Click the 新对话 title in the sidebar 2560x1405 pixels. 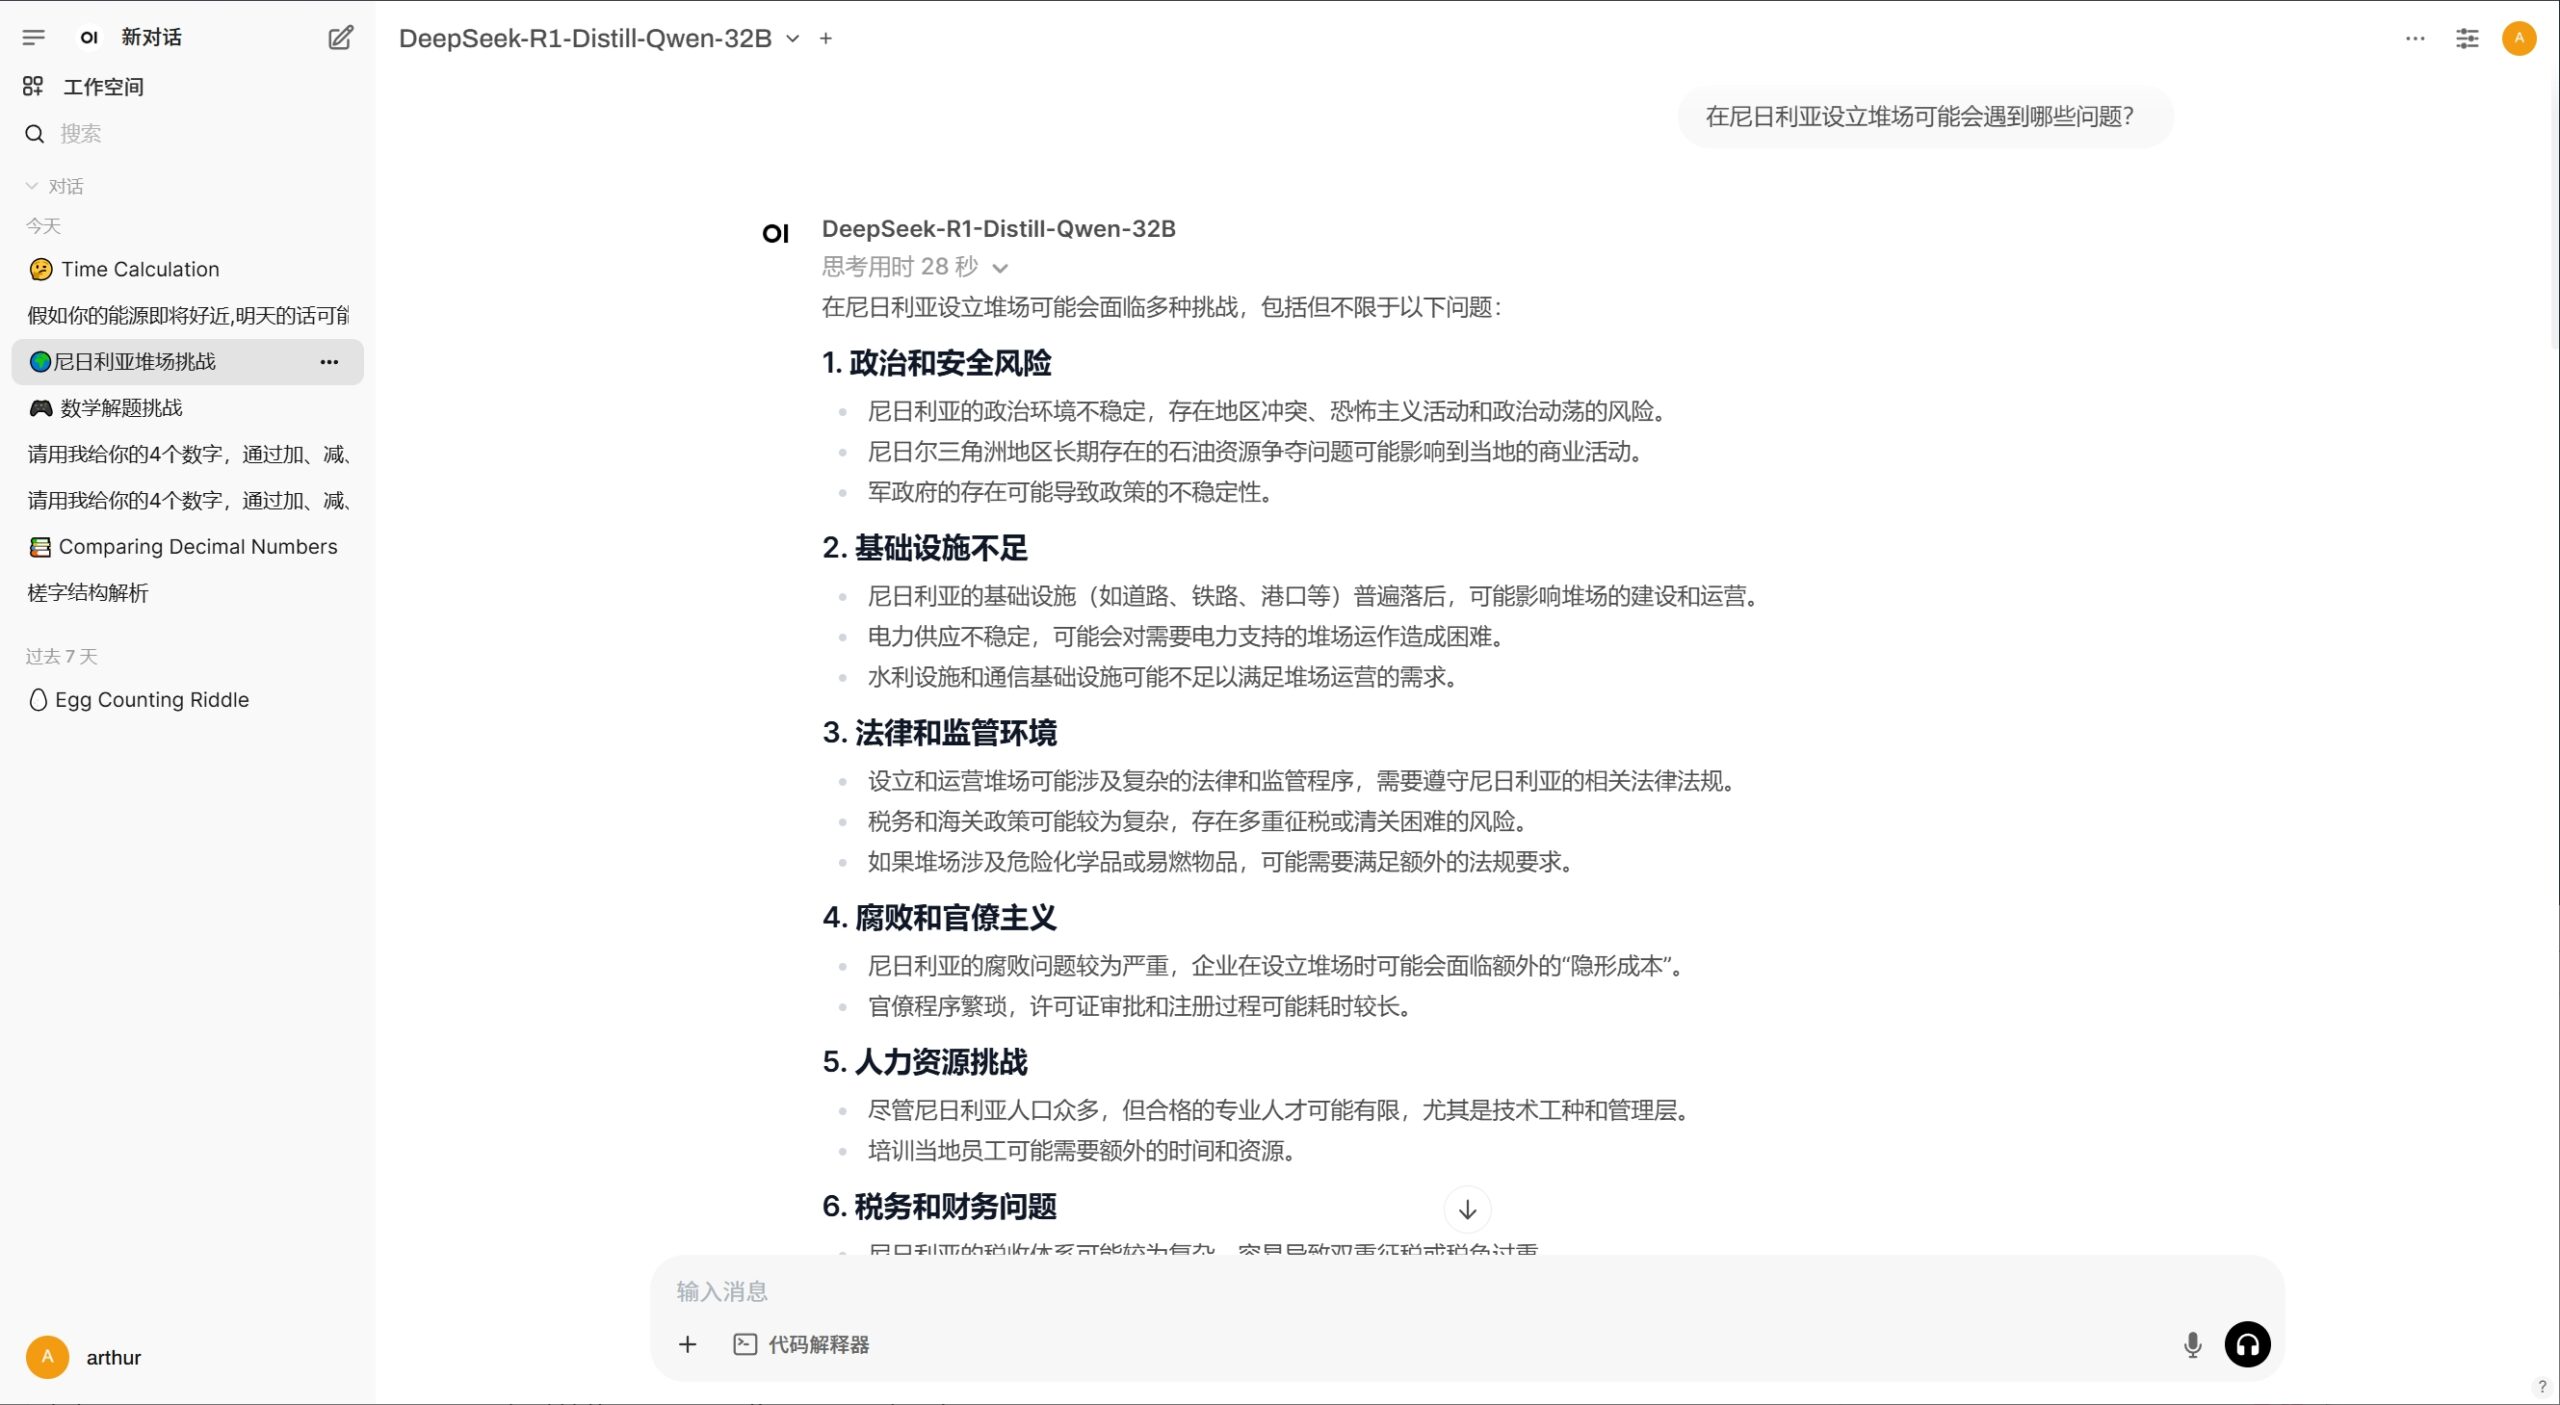click(x=151, y=38)
